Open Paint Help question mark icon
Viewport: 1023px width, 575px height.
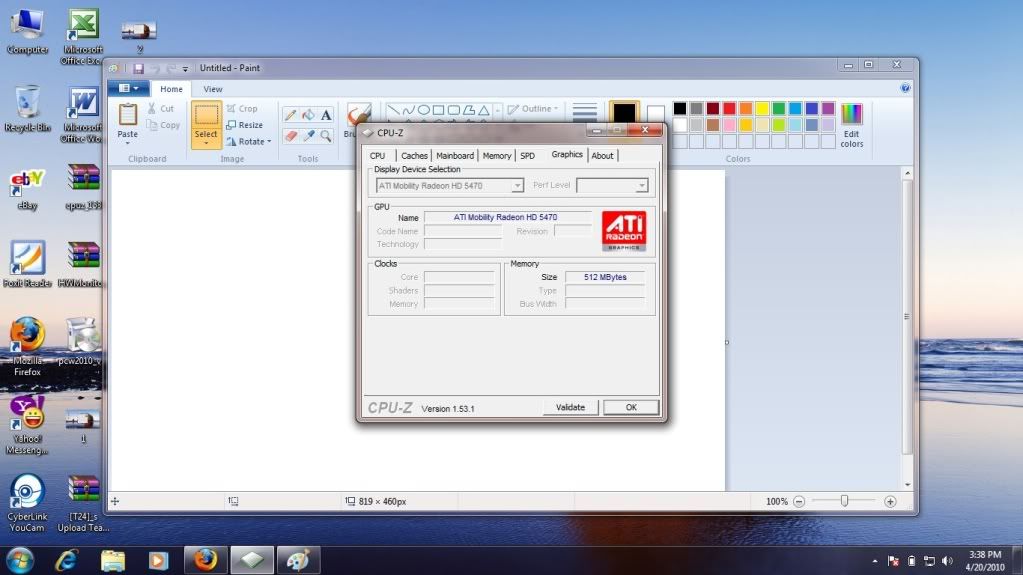pos(905,87)
